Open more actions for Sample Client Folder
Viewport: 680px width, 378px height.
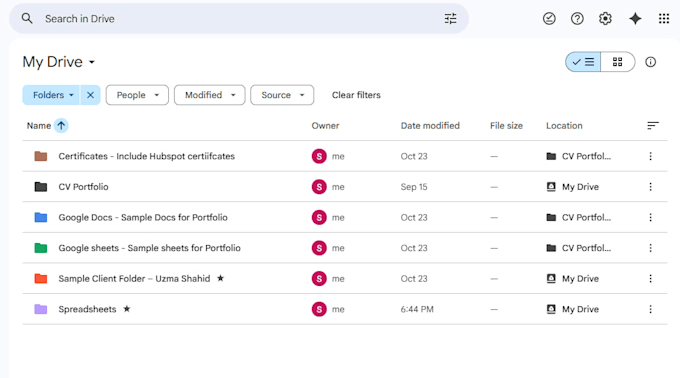[651, 278]
